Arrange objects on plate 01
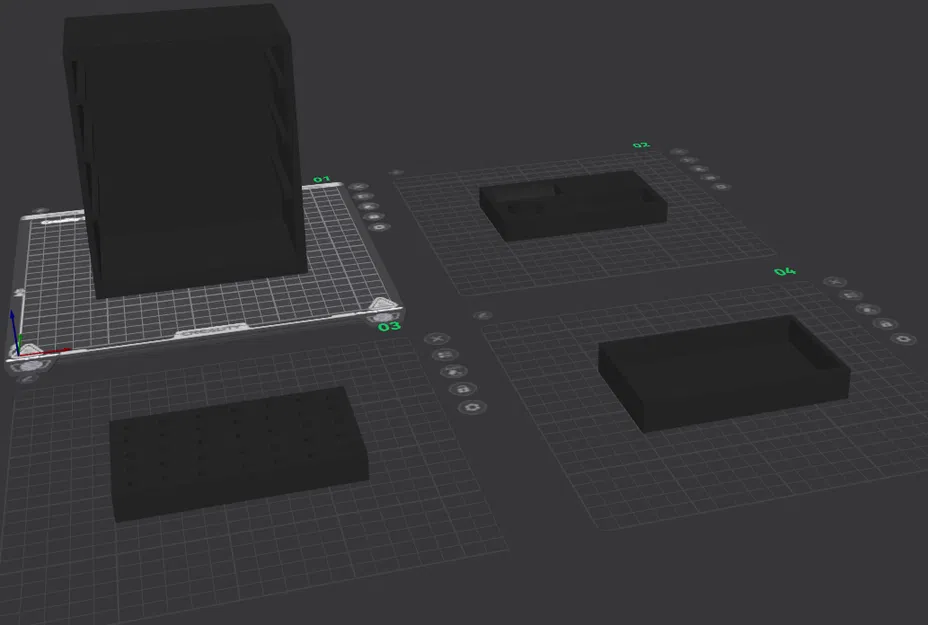This screenshot has width=928, height=625. pos(369,206)
